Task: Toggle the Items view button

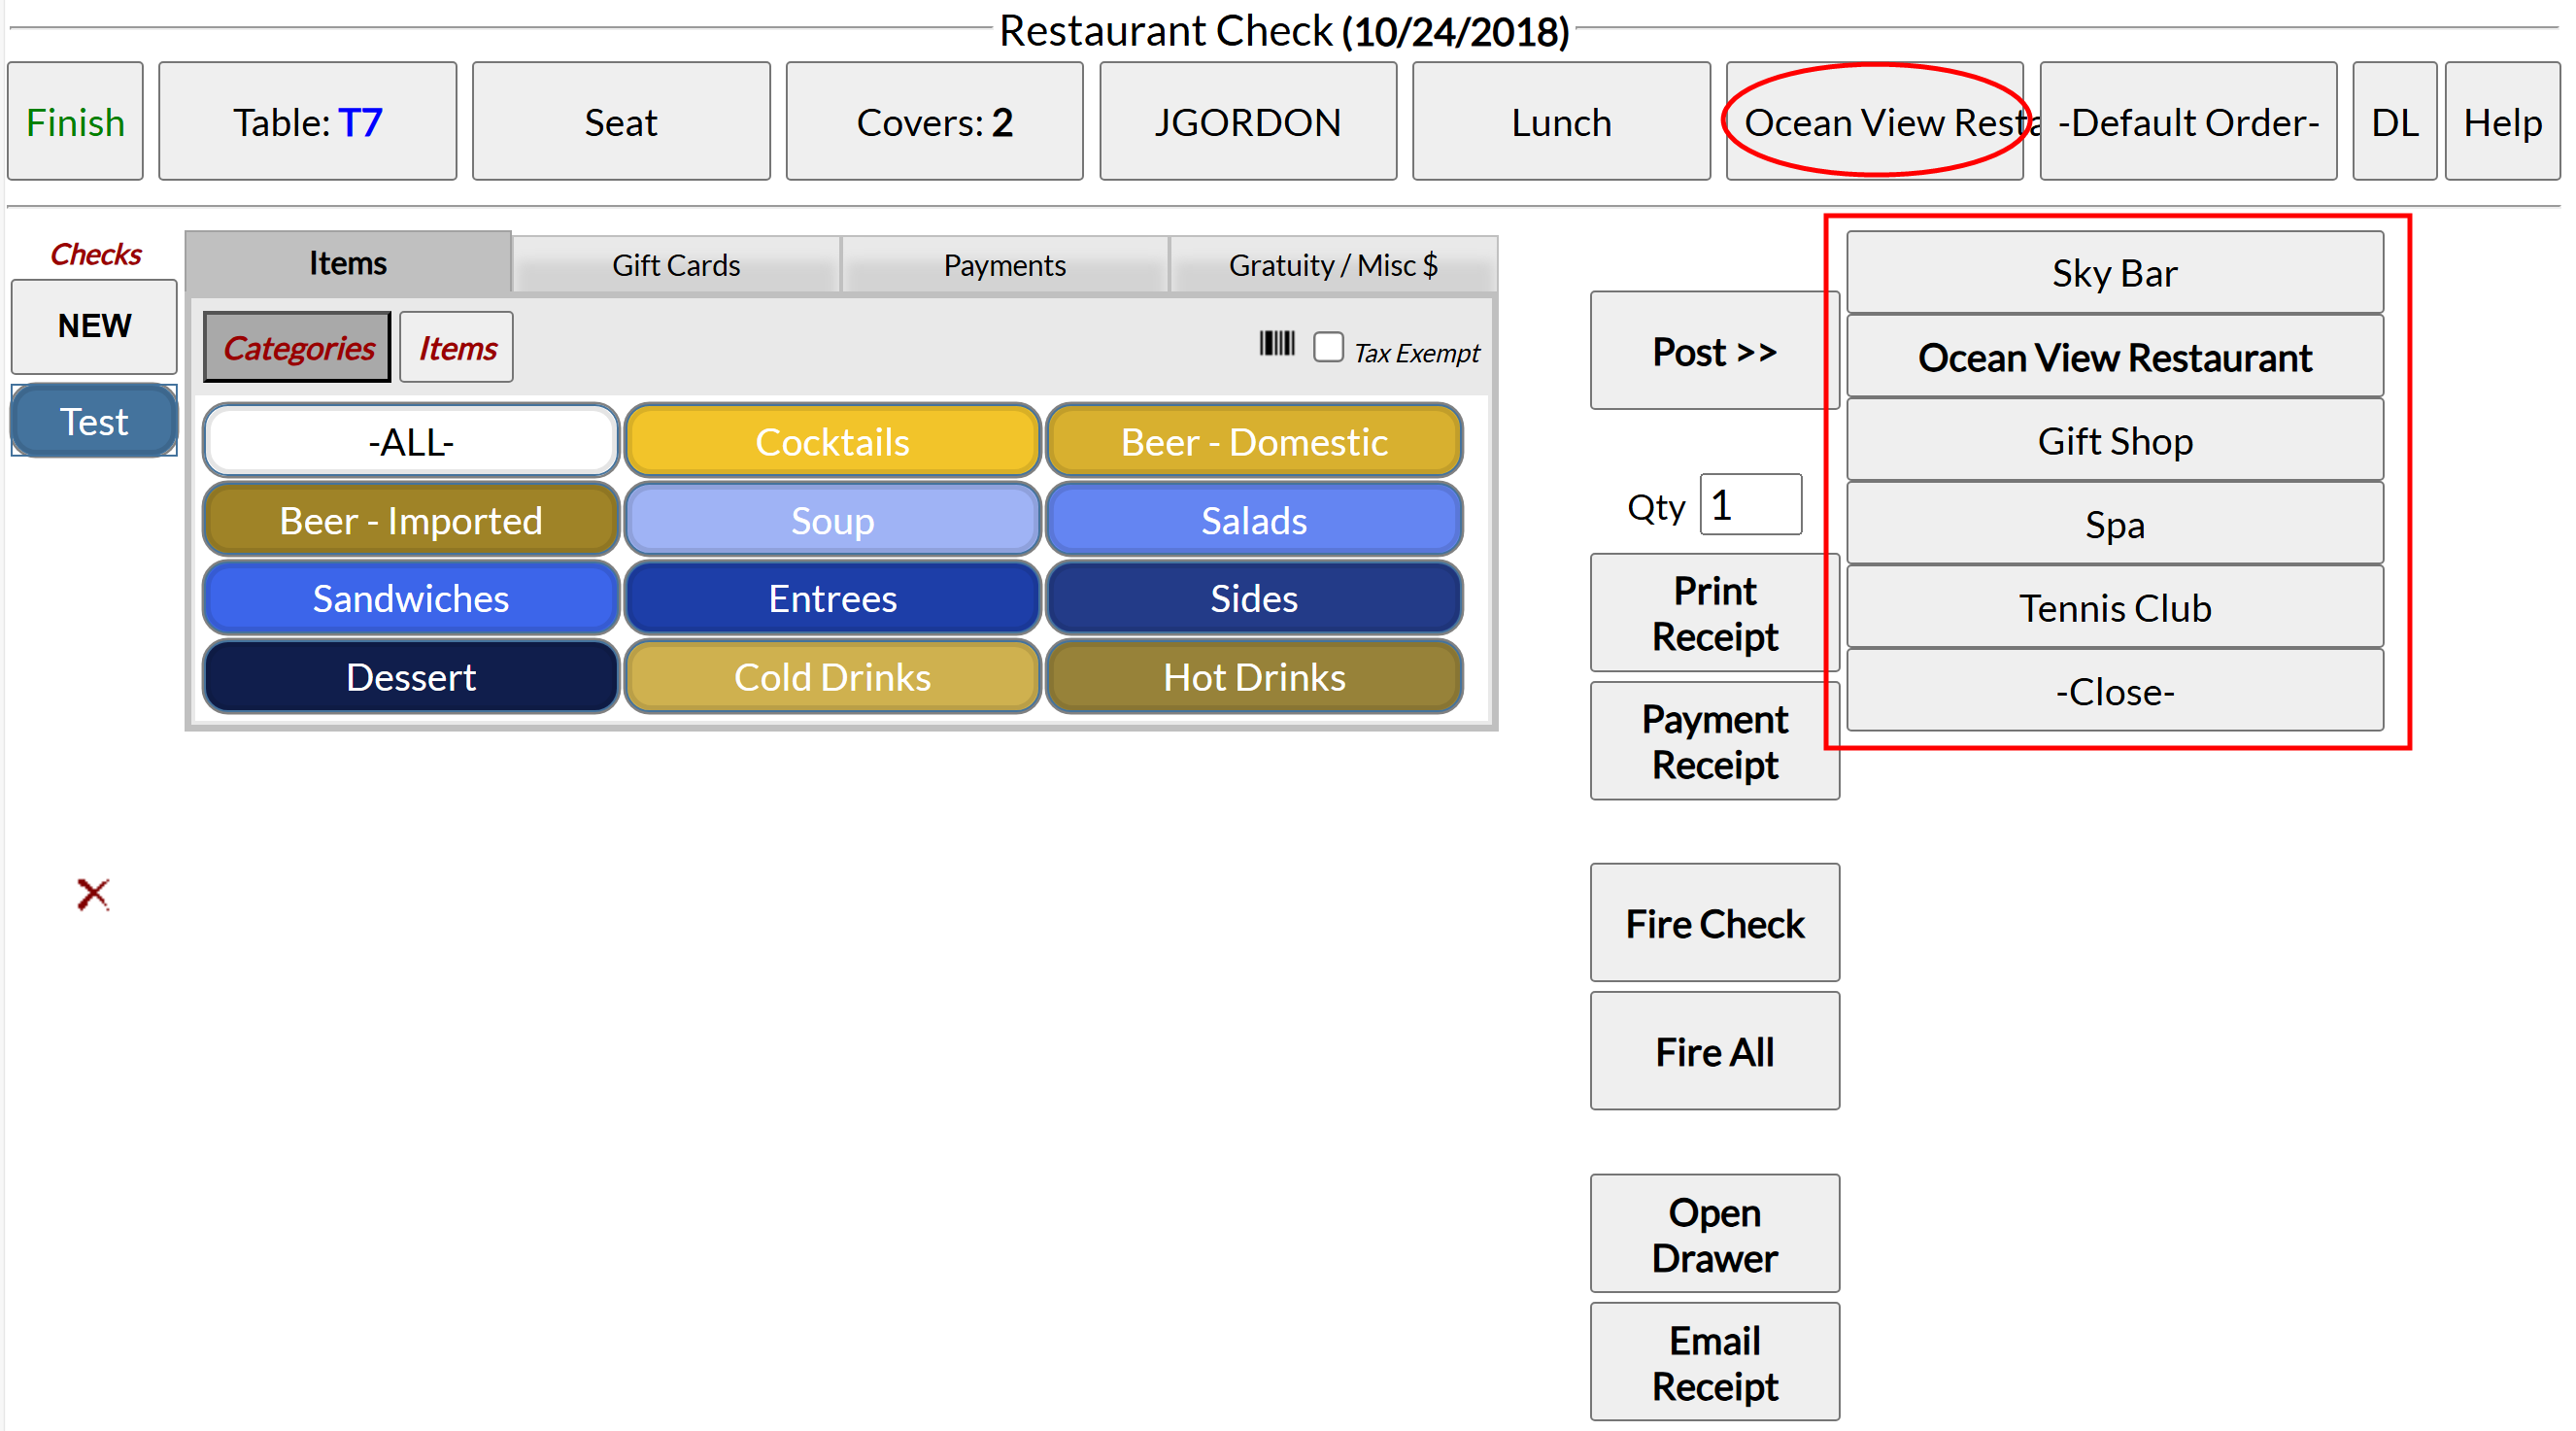Action: (457, 348)
